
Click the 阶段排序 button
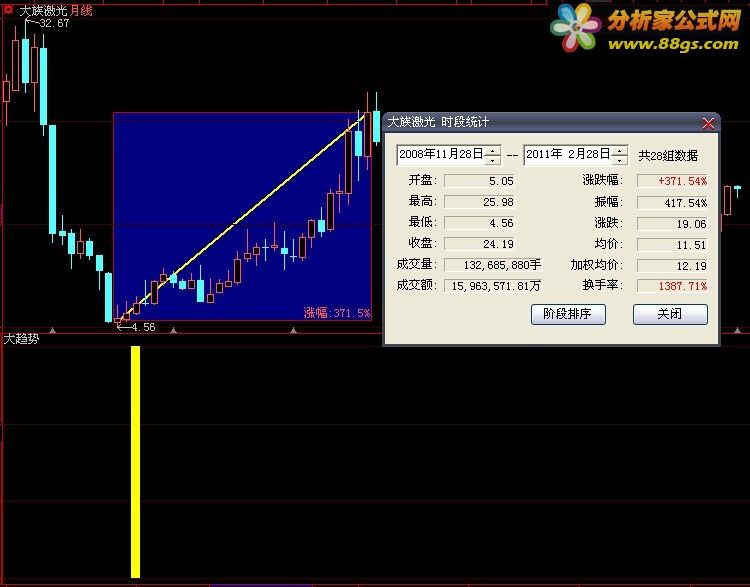(x=568, y=314)
